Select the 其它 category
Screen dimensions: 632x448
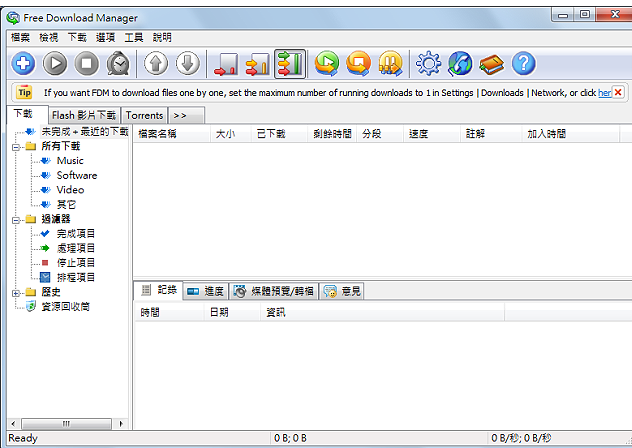[x=66, y=204]
